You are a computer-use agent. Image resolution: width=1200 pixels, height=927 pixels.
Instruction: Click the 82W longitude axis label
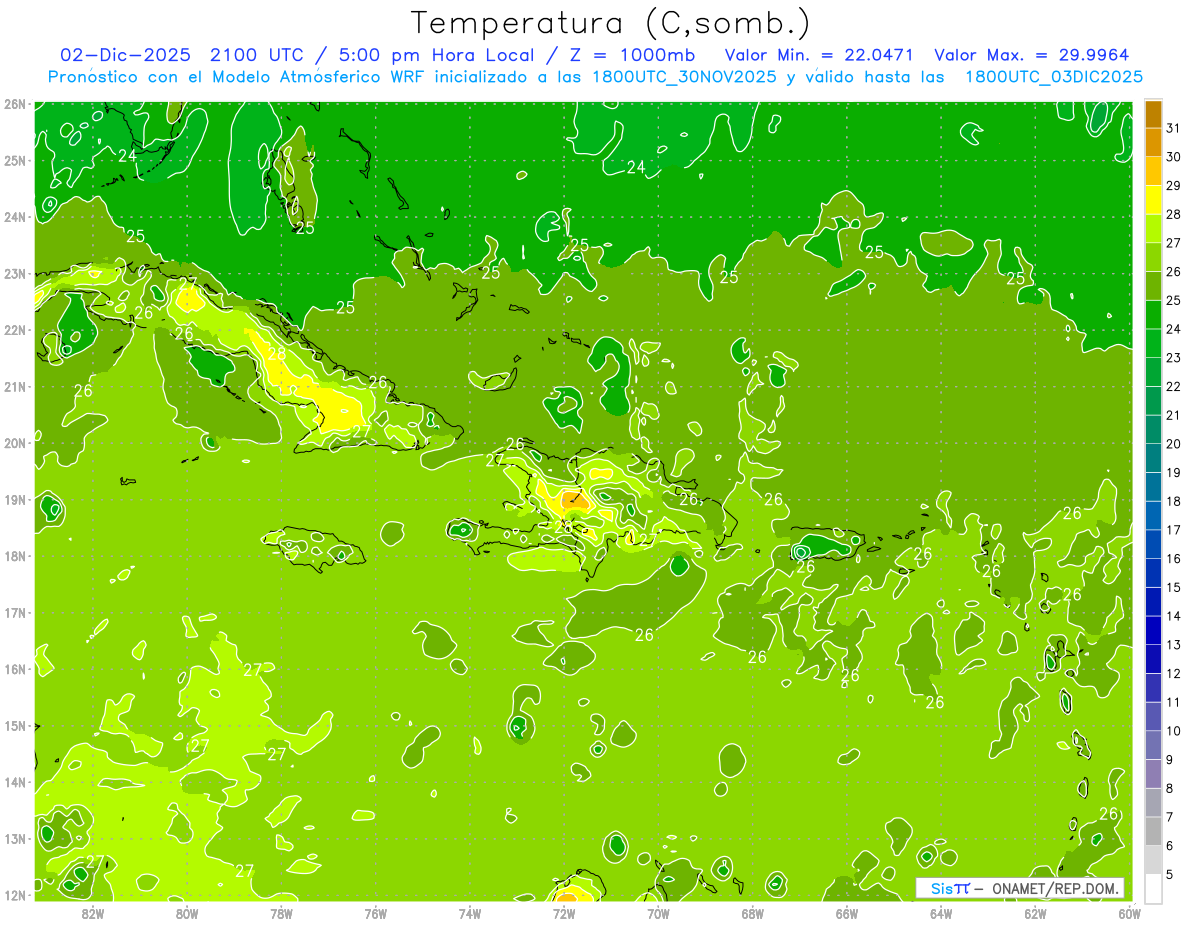point(93,912)
